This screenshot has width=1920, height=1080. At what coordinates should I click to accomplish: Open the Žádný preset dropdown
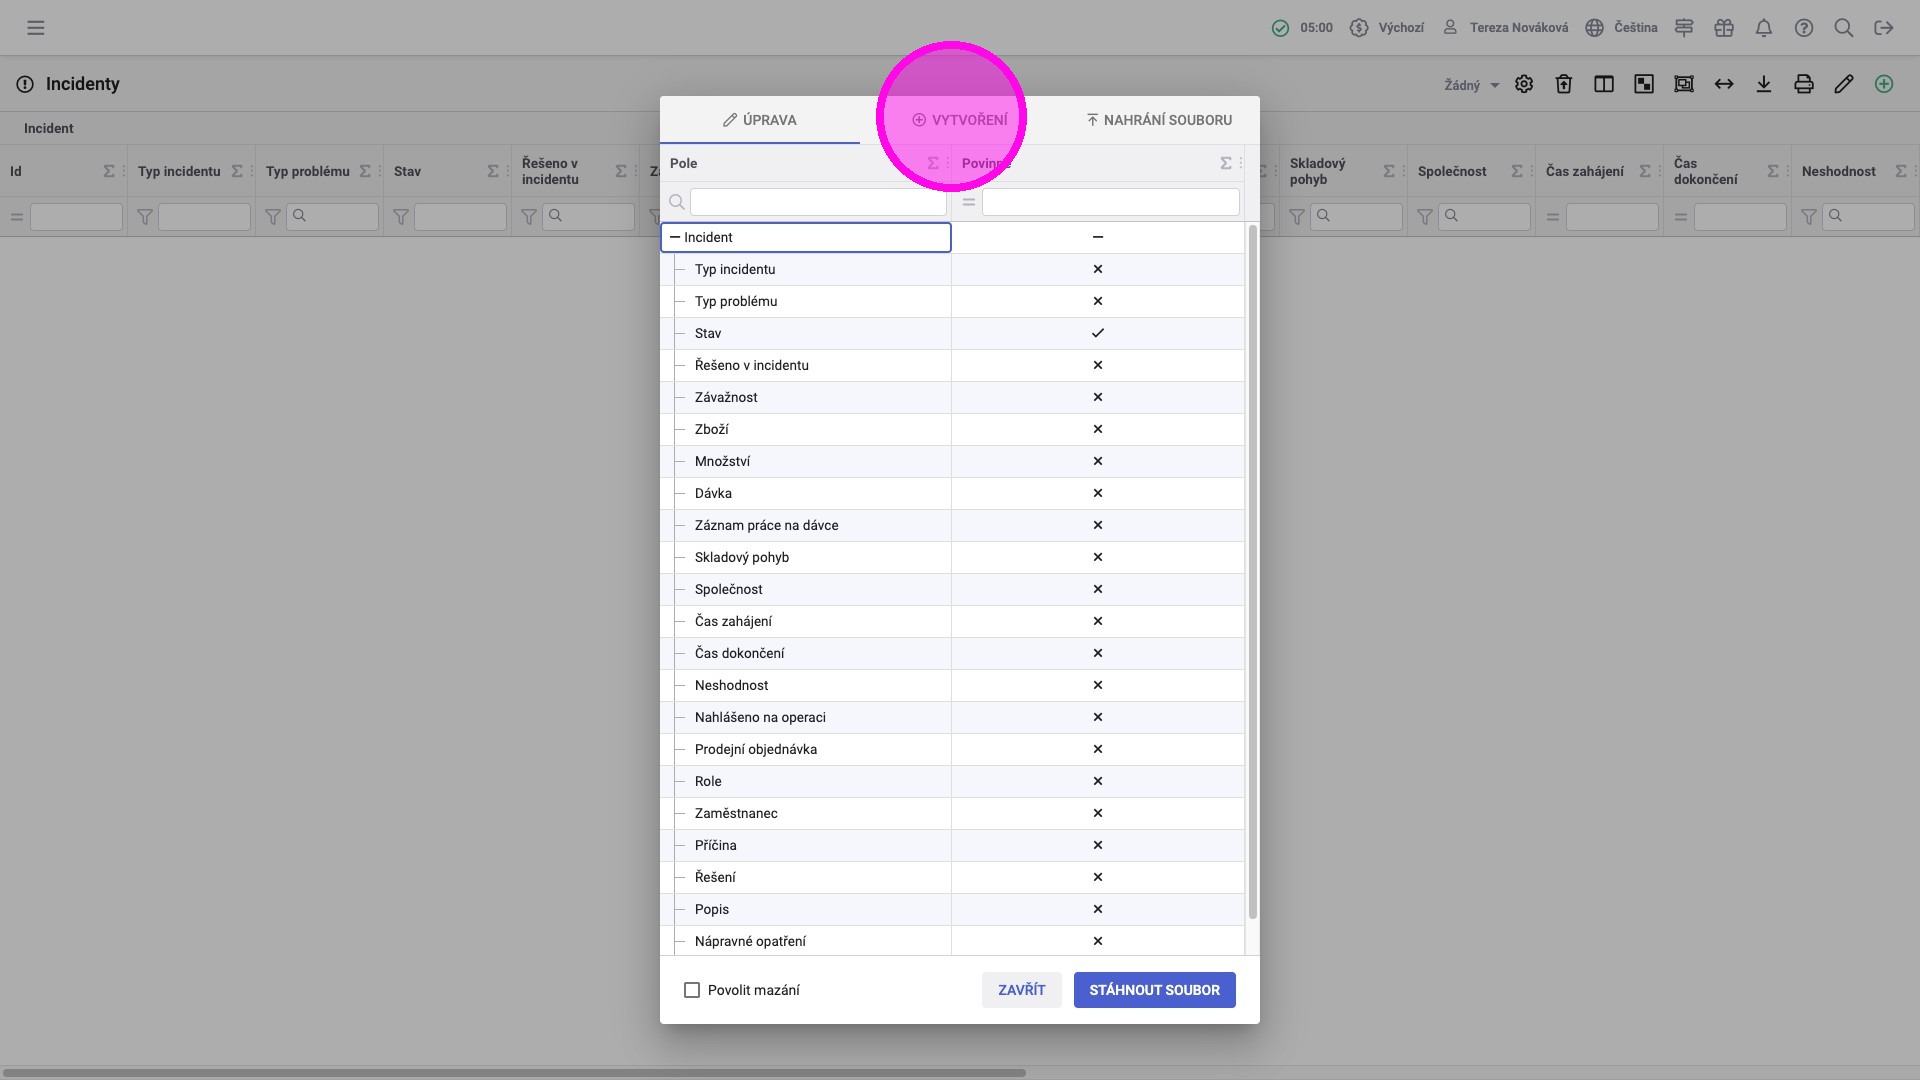point(1472,85)
